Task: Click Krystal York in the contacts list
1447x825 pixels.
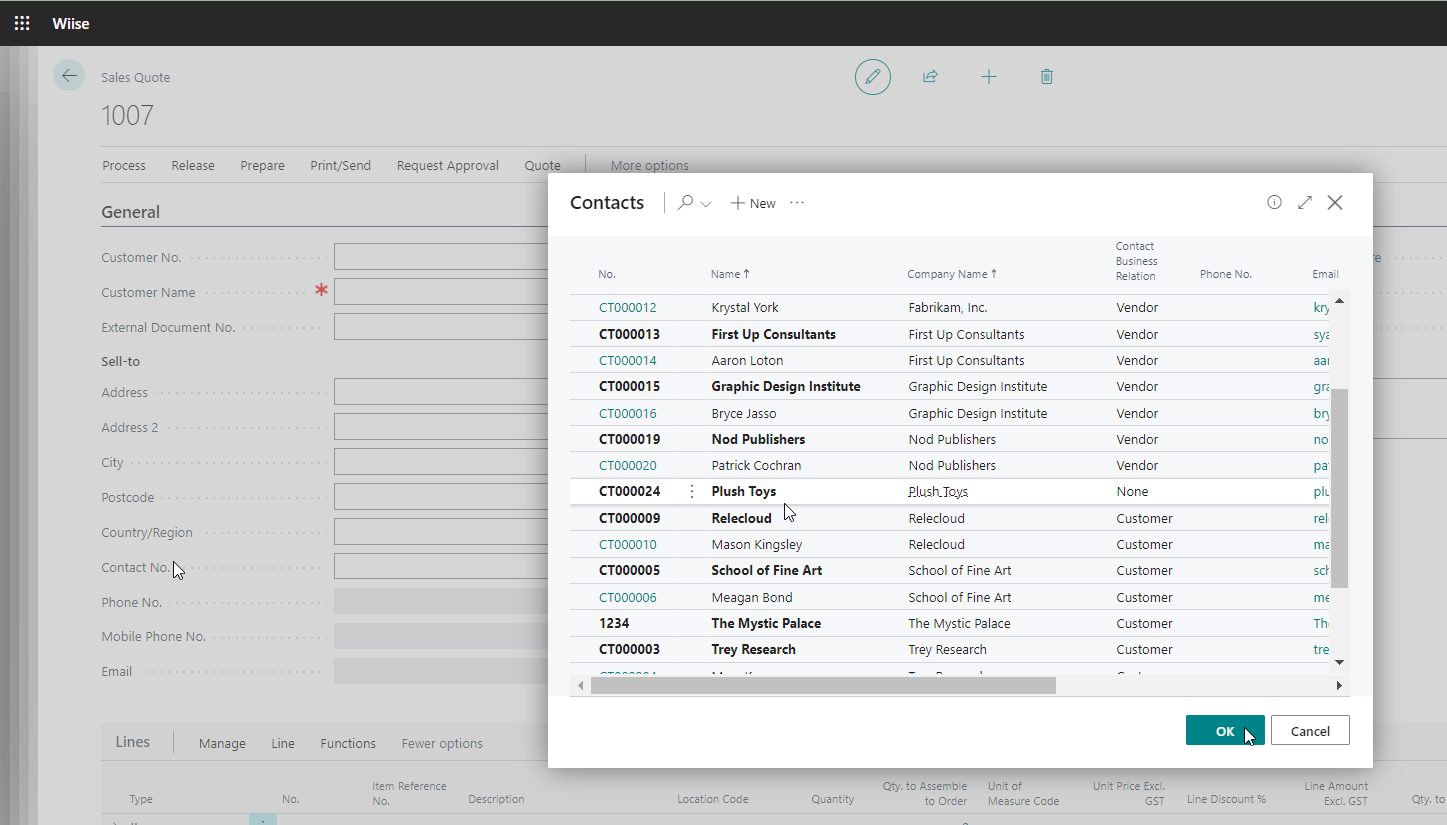Action: 745,308
